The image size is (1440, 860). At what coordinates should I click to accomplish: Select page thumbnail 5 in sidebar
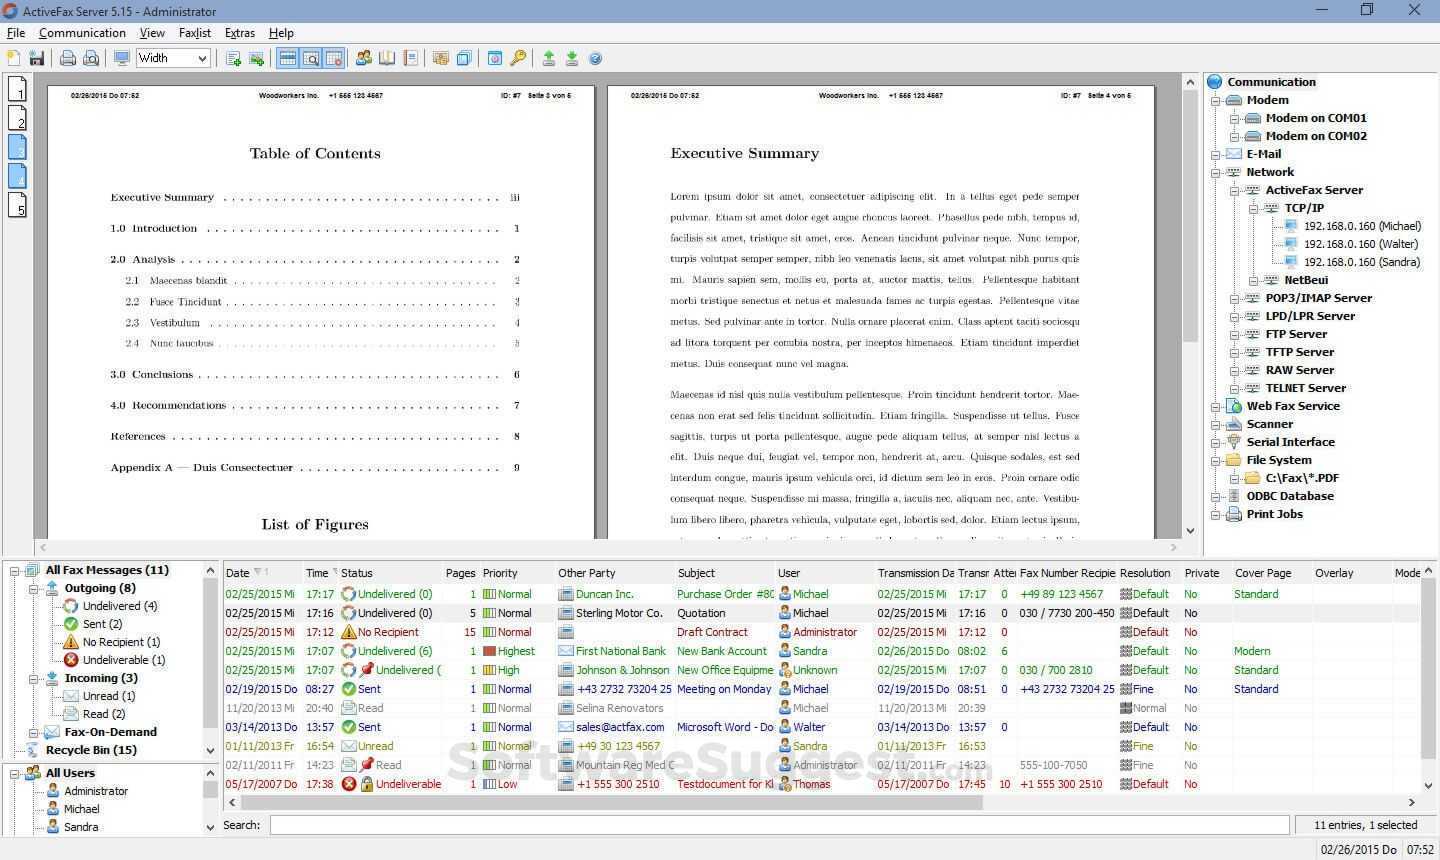(x=17, y=205)
